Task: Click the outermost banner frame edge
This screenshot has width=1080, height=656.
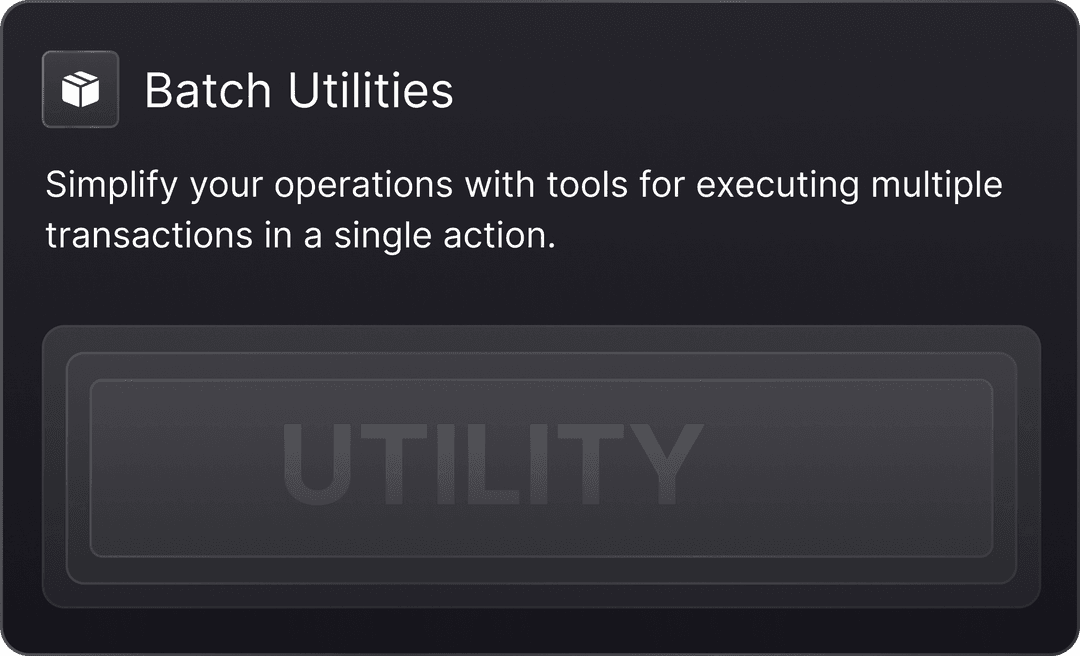Action: (x=540, y=328)
